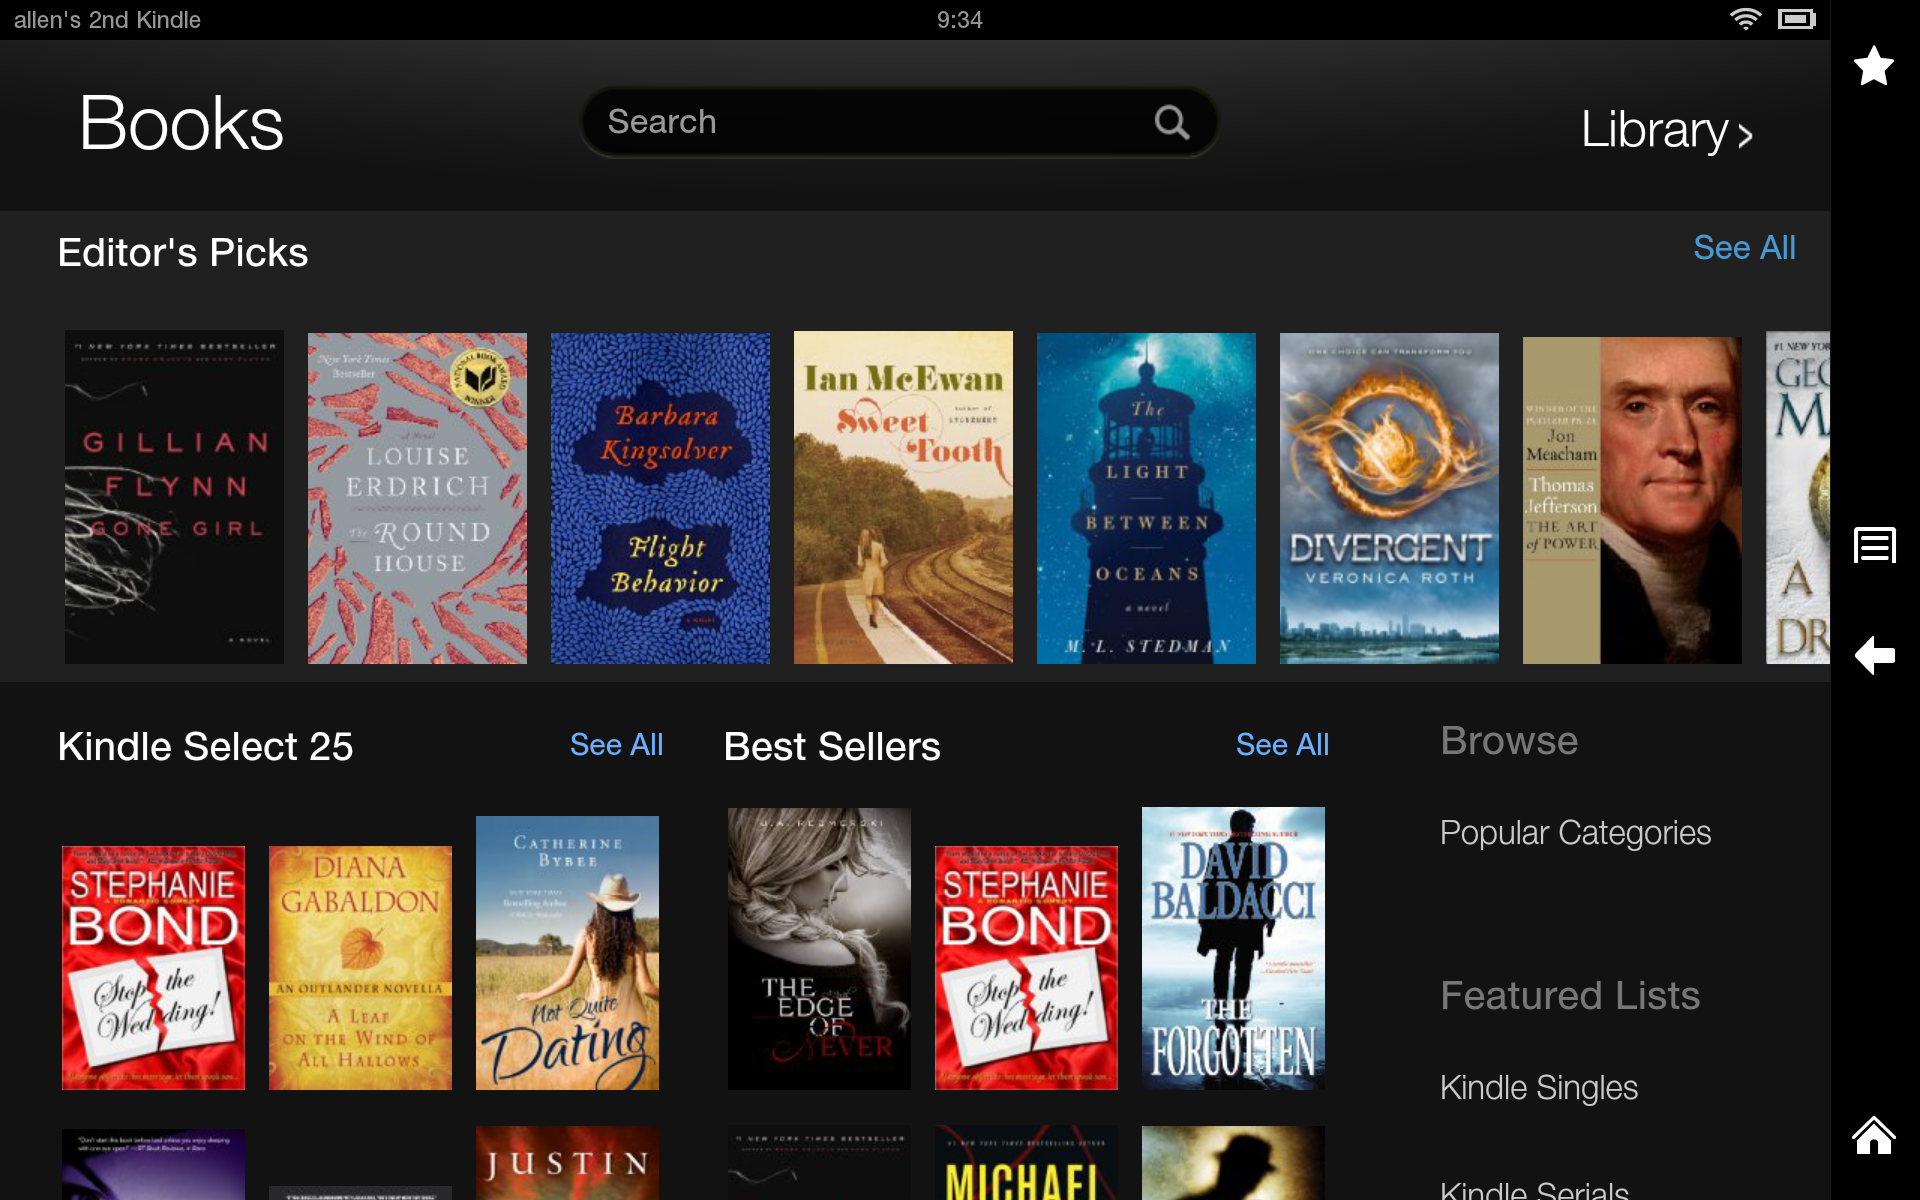This screenshot has height=1200, width=1920.
Task: Tap the Books store title
Action: coord(181,124)
